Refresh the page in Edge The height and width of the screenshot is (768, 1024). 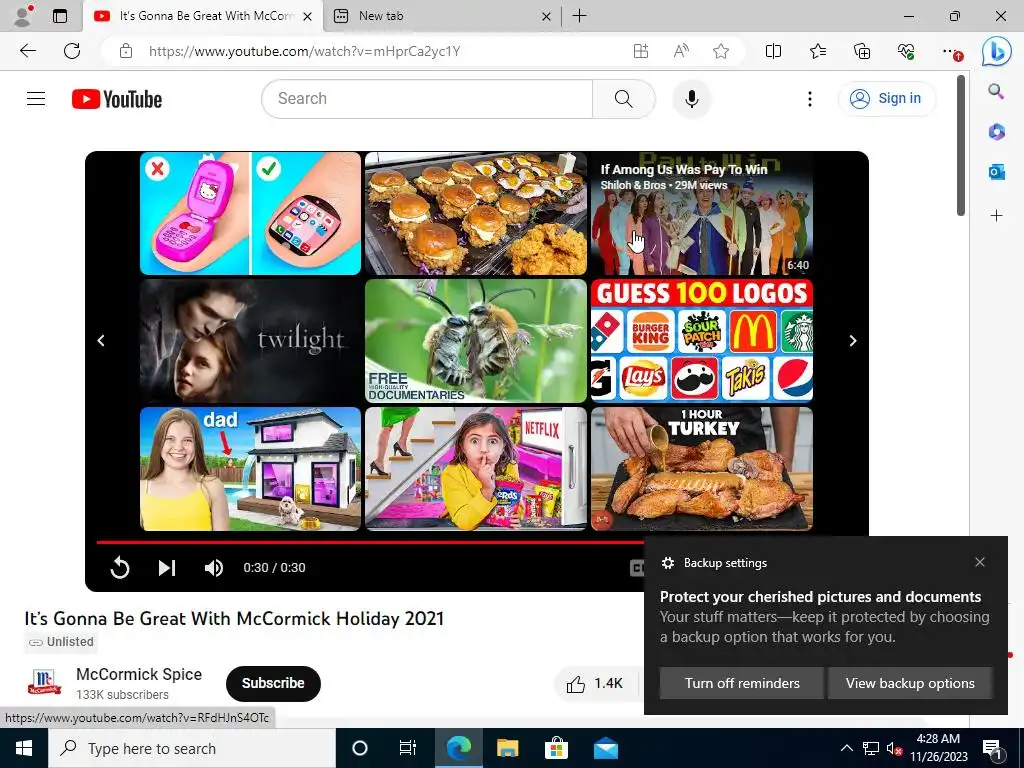(72, 51)
